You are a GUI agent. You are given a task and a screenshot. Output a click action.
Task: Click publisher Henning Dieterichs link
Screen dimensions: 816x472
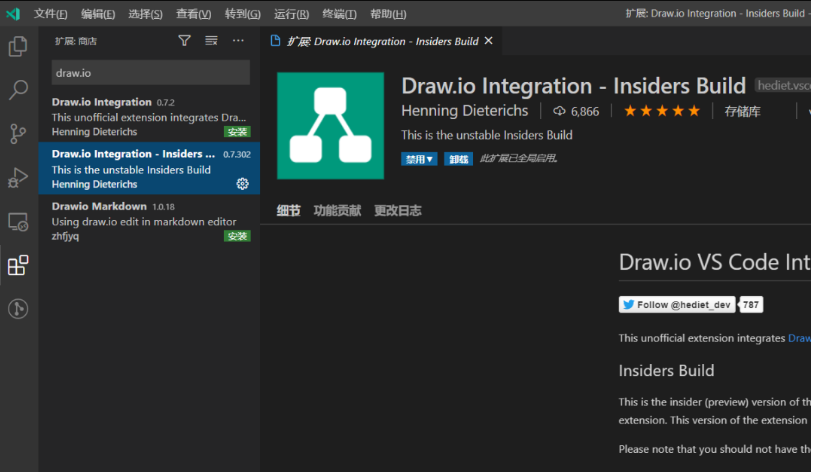pos(465,111)
